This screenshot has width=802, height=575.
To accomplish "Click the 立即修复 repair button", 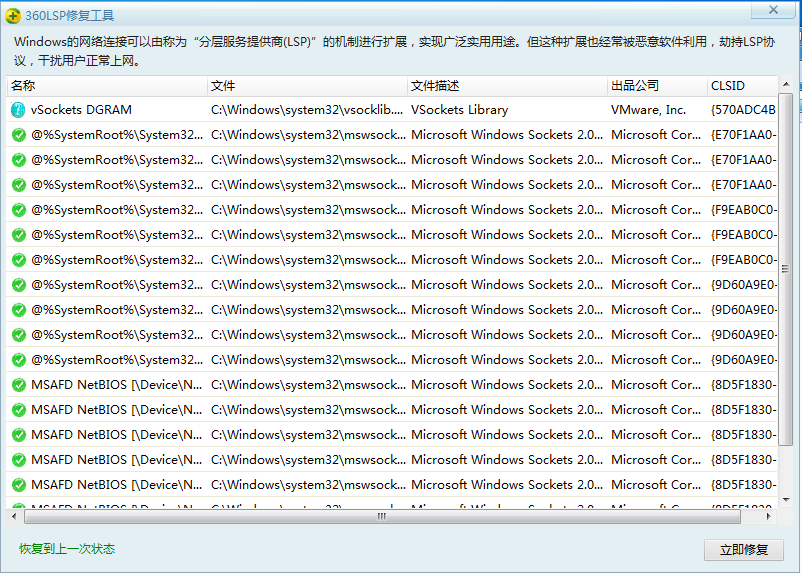I will pyautogui.click(x=744, y=550).
